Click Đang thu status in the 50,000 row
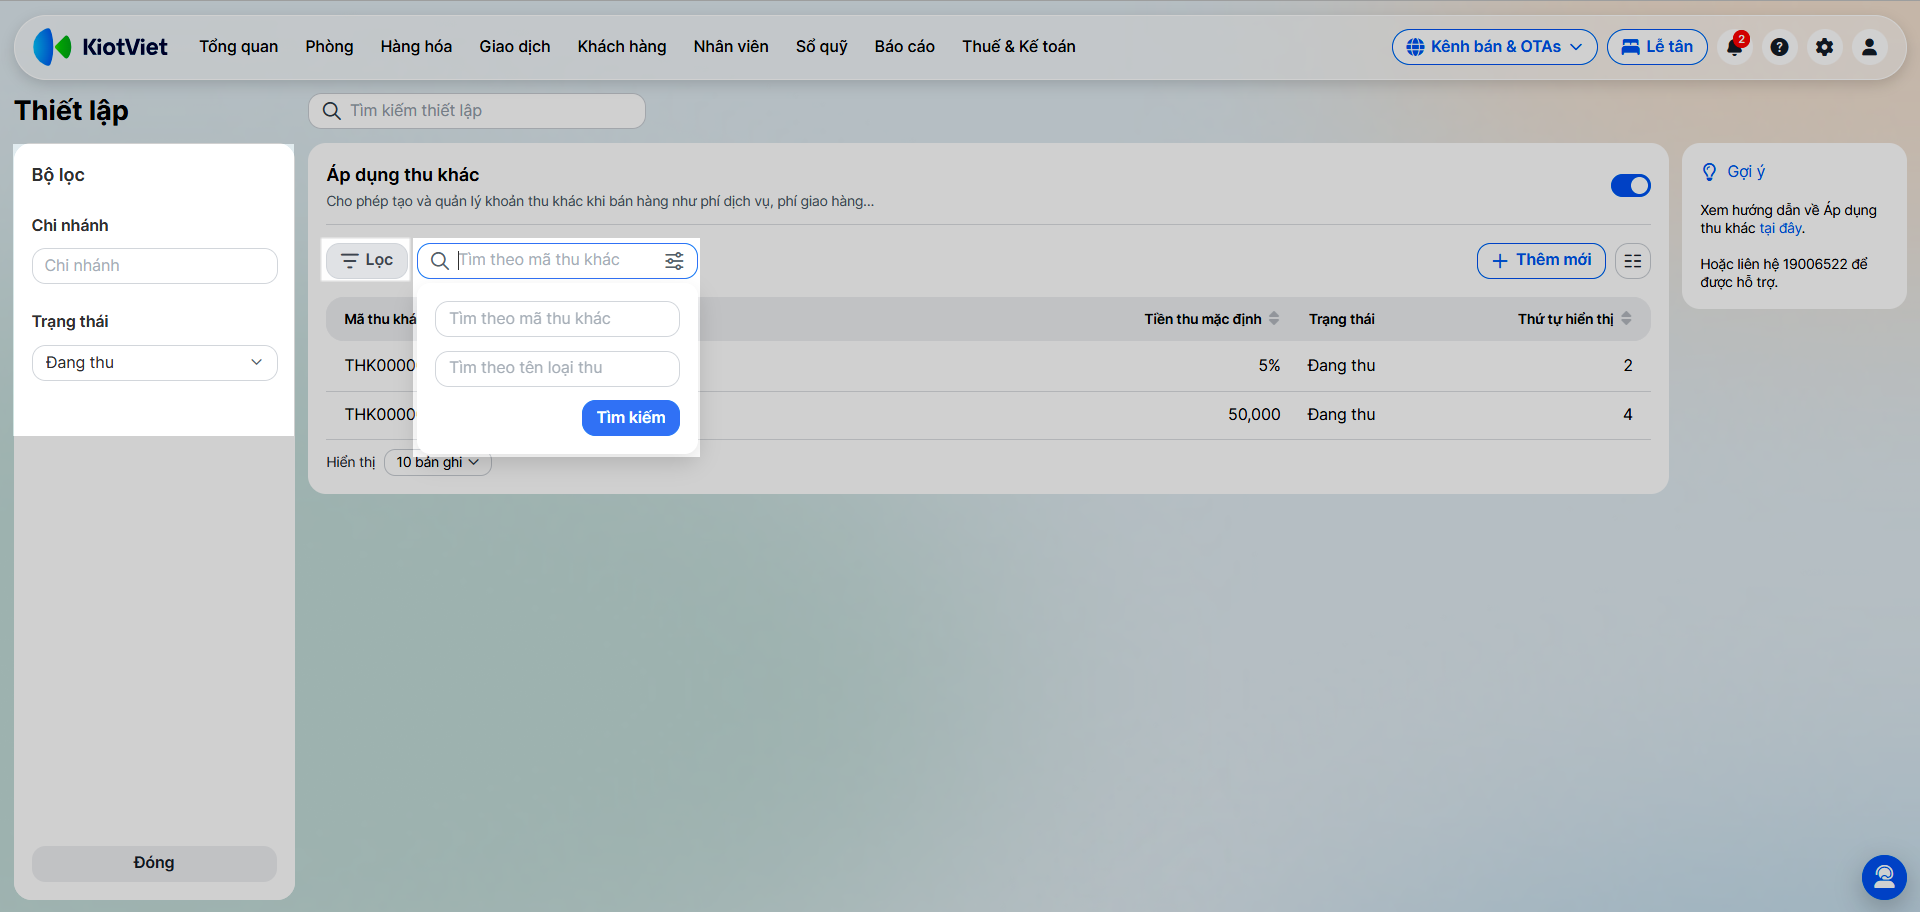The image size is (1920, 912). coord(1341,415)
